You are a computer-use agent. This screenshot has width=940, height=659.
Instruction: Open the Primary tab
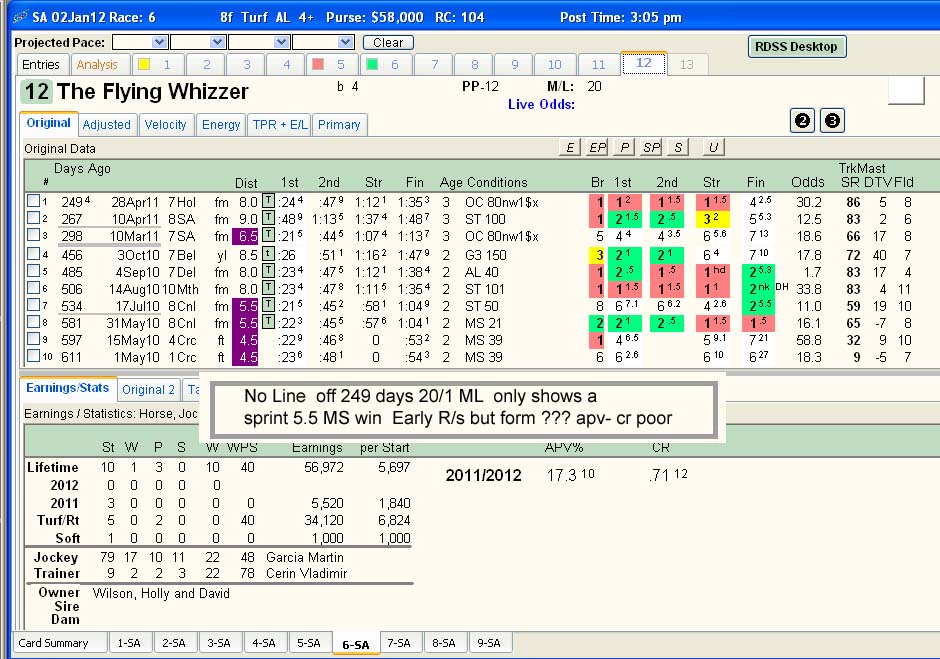[x=339, y=125]
